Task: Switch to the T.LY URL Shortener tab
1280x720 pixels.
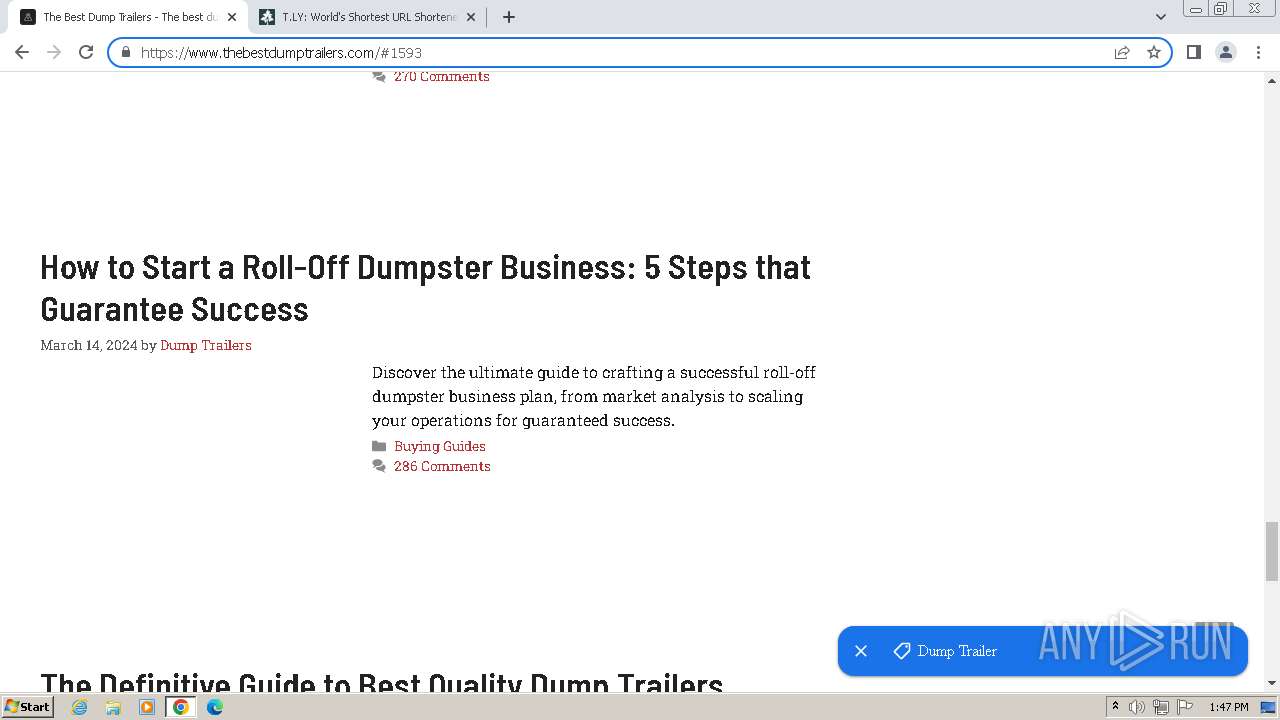Action: coord(365,17)
